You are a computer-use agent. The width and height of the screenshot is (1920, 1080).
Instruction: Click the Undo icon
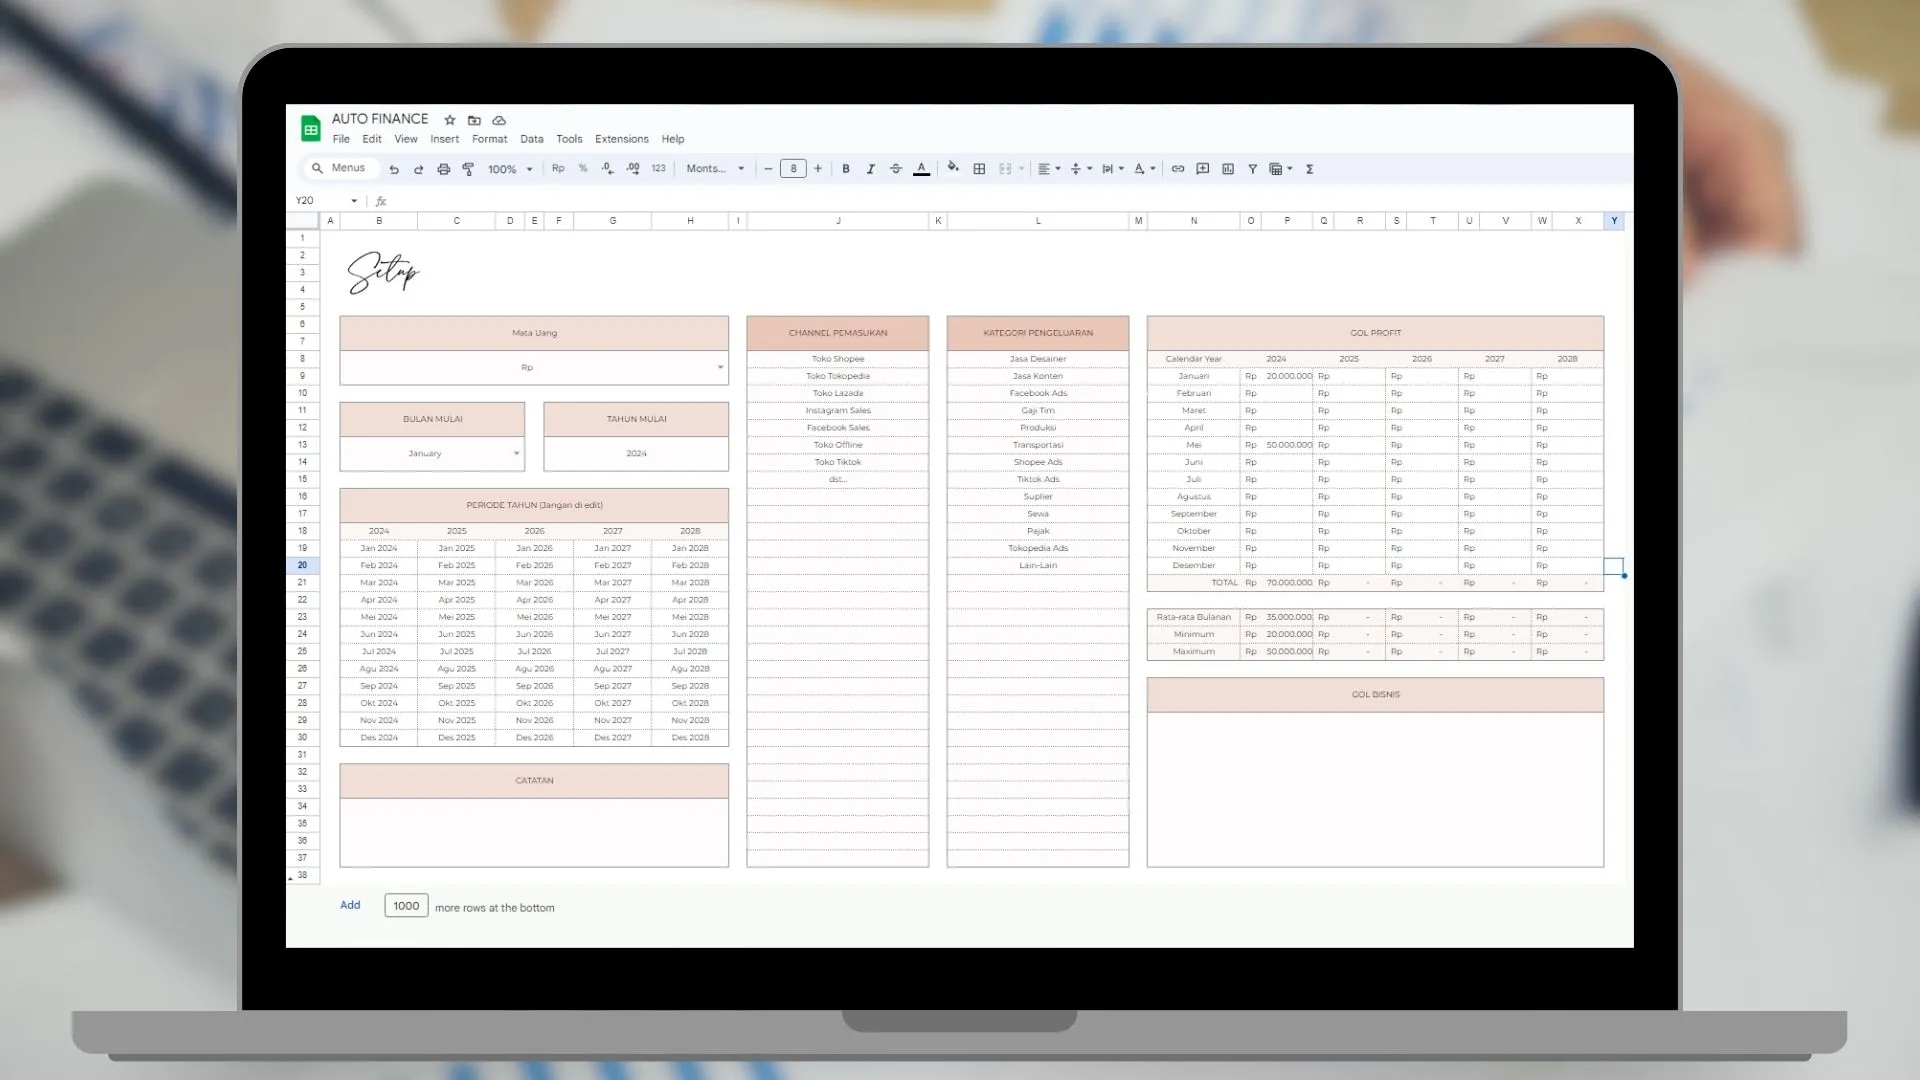394,169
